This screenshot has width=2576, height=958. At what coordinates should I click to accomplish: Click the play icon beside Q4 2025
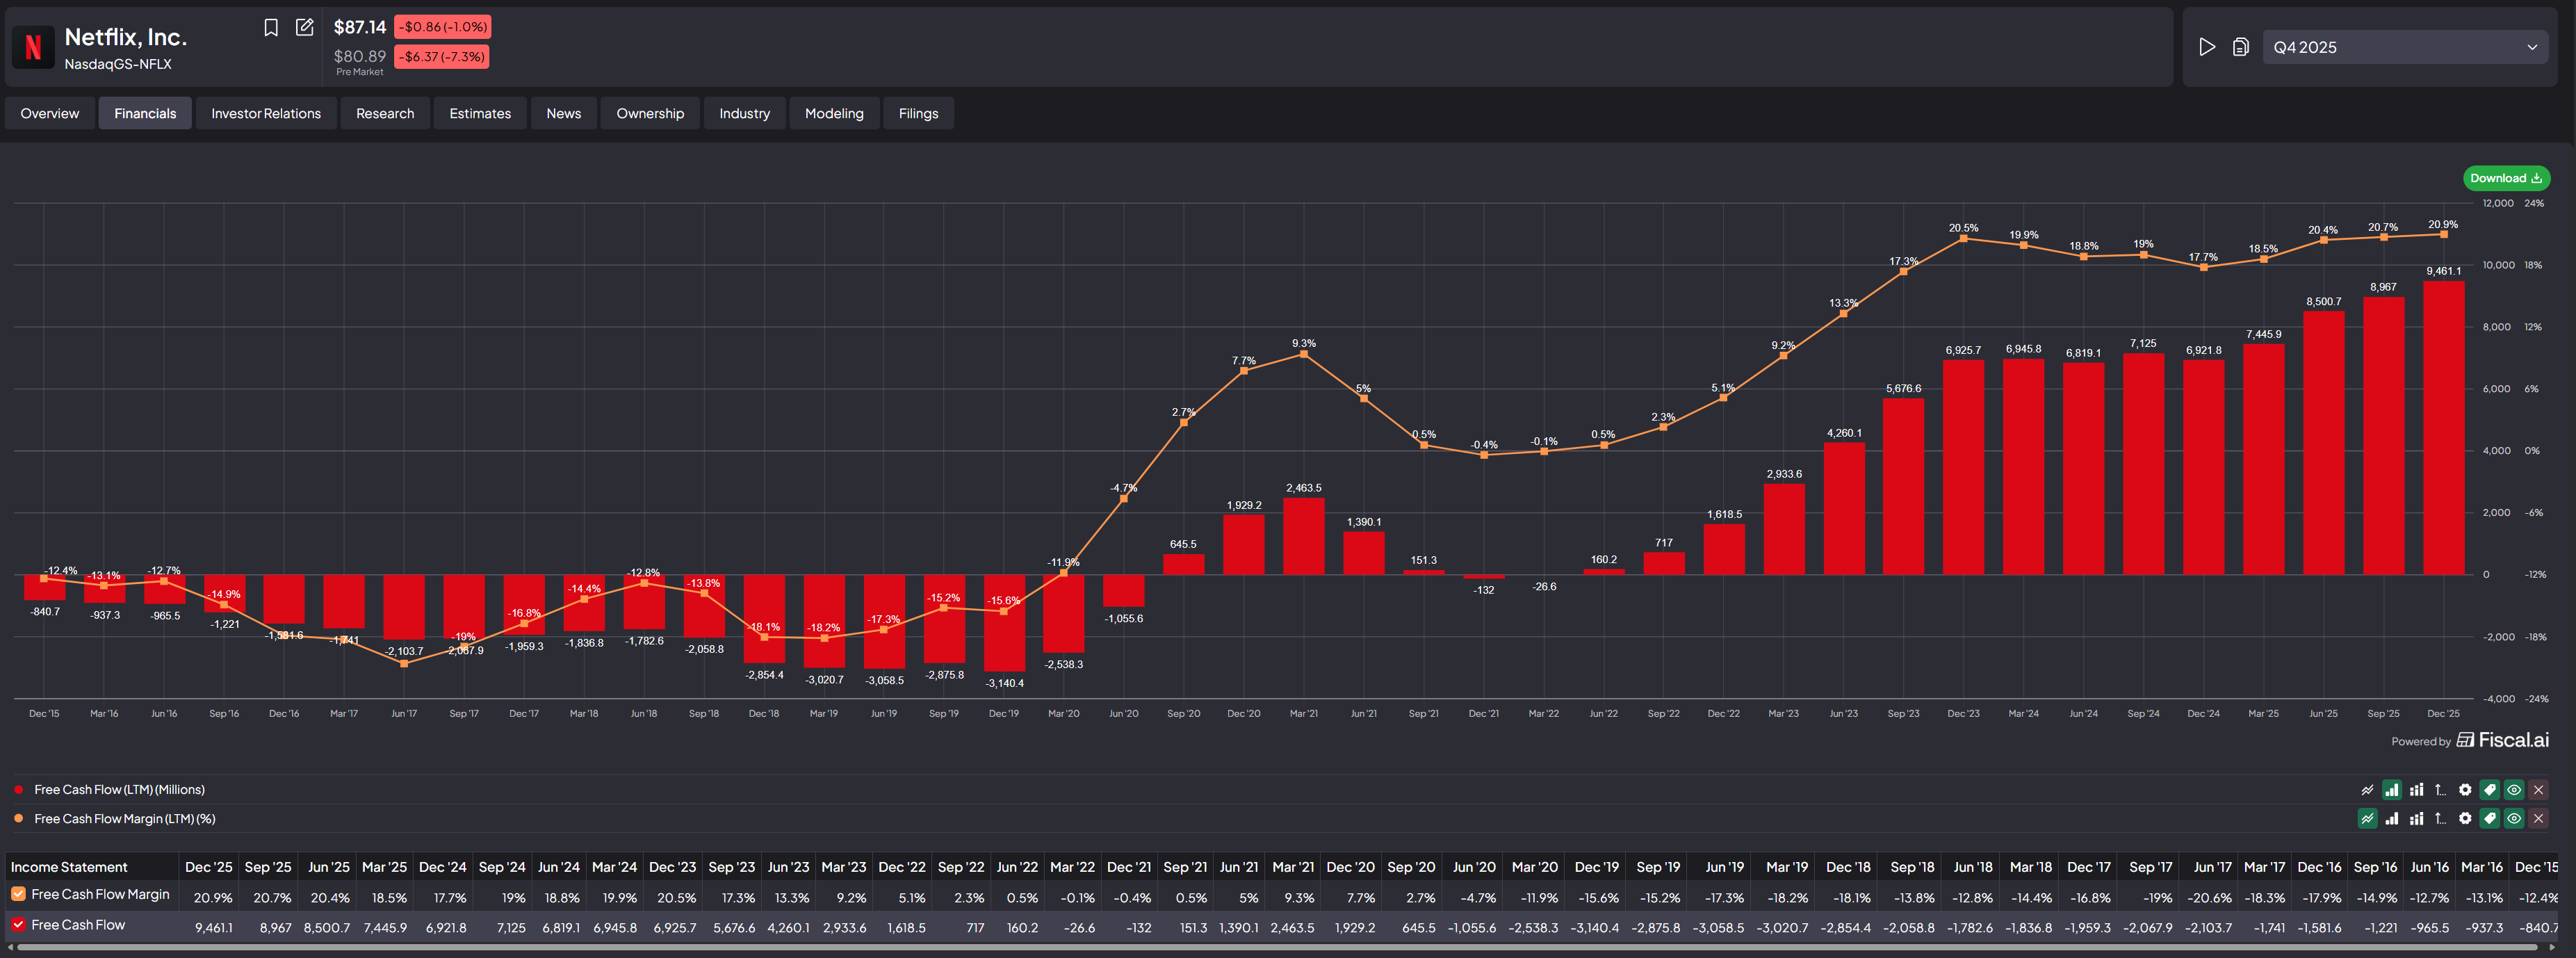(2207, 47)
